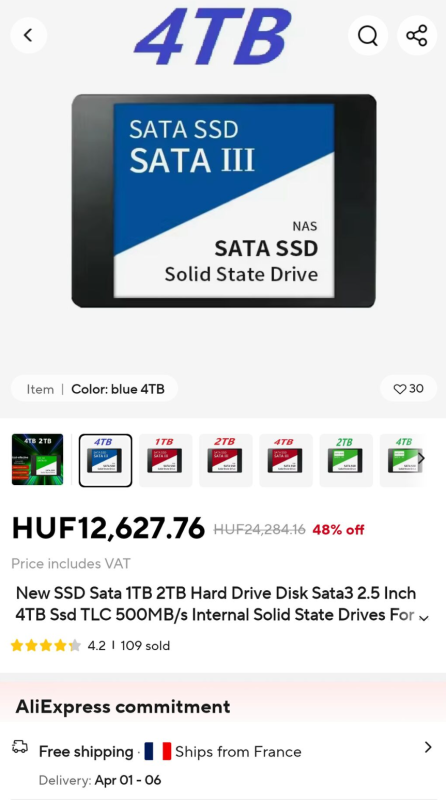Screen dimensions: 446x800
Task: Open the green 4TB 2TB promo thumbnail
Action: (x=37, y=459)
